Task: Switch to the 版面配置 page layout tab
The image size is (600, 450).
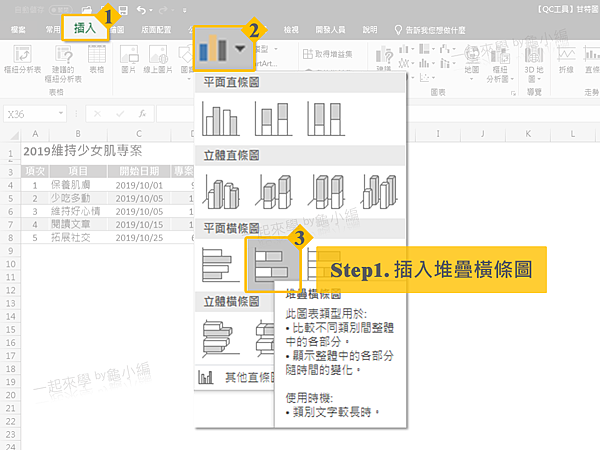Action: click(156, 29)
